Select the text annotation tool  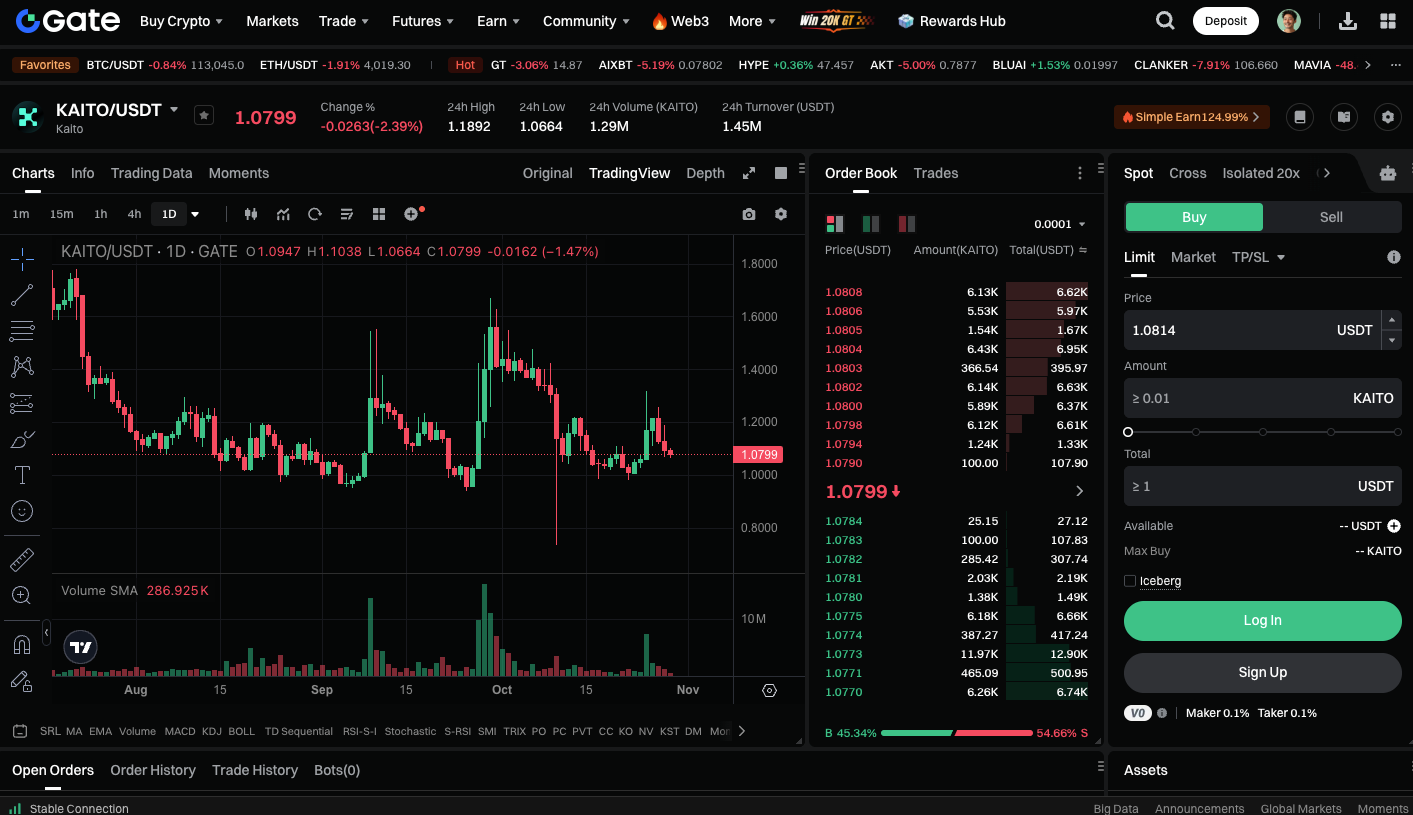(x=22, y=474)
